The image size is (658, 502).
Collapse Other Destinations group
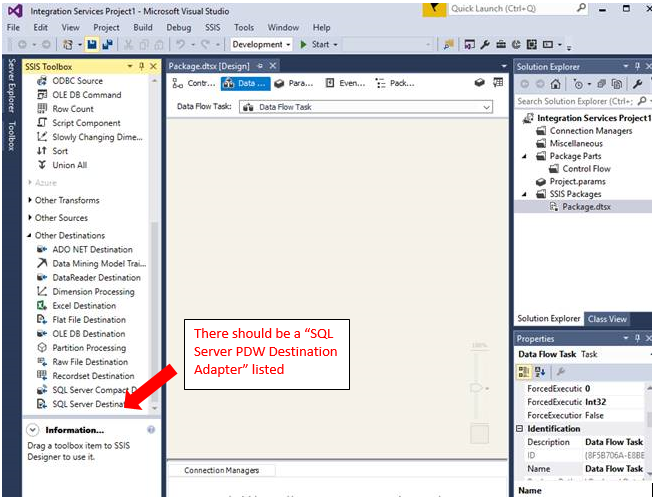coord(29,235)
